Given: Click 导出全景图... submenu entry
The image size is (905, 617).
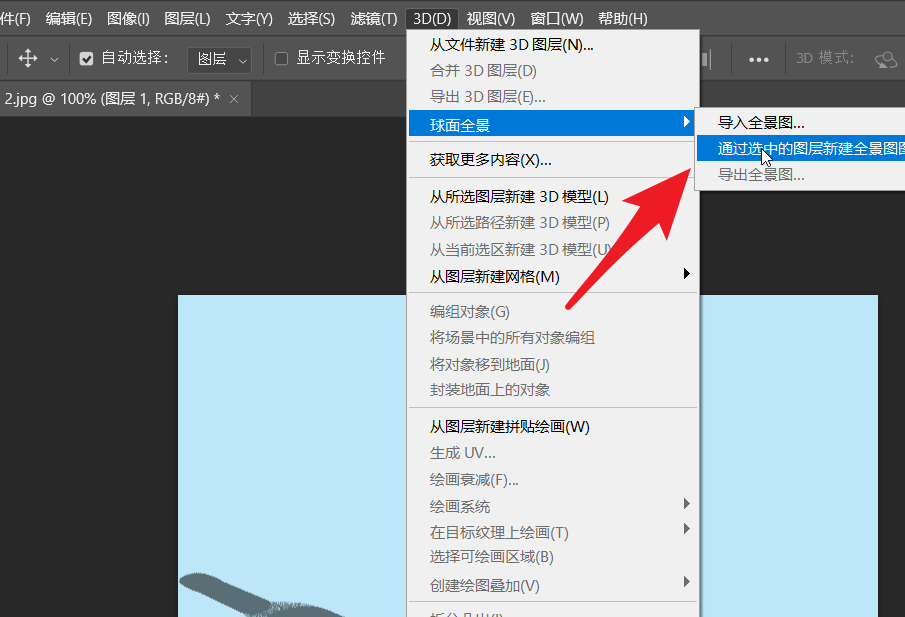Looking at the screenshot, I should (x=801, y=174).
